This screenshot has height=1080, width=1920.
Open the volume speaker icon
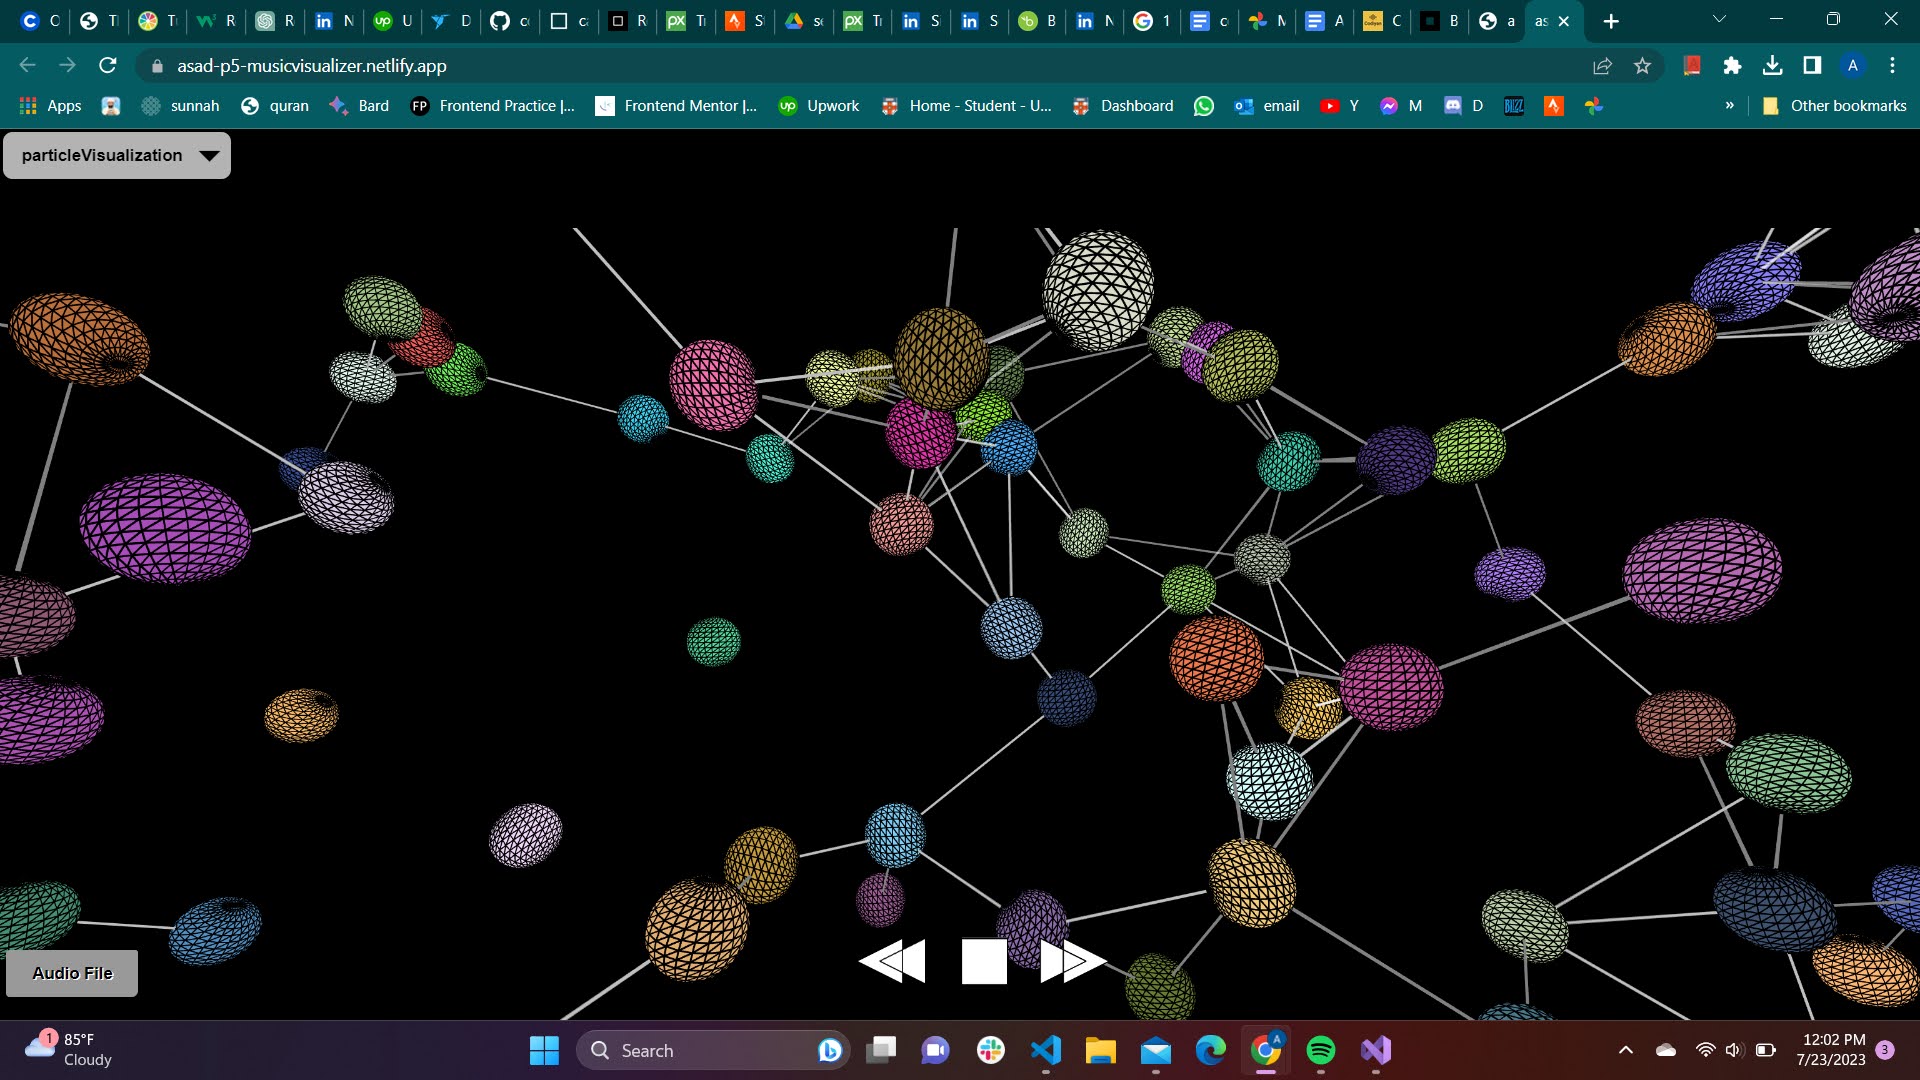pyautogui.click(x=1734, y=1050)
